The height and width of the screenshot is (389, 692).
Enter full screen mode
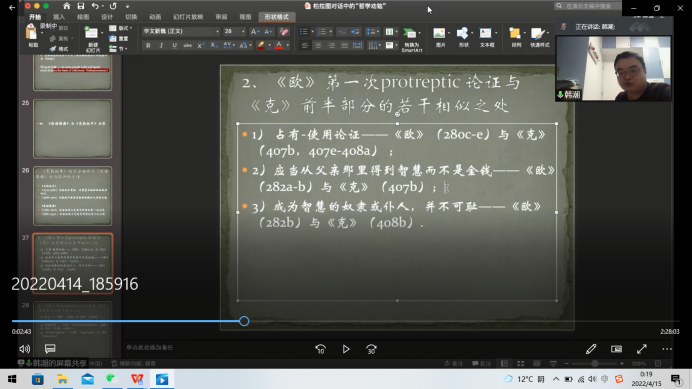(x=642, y=349)
